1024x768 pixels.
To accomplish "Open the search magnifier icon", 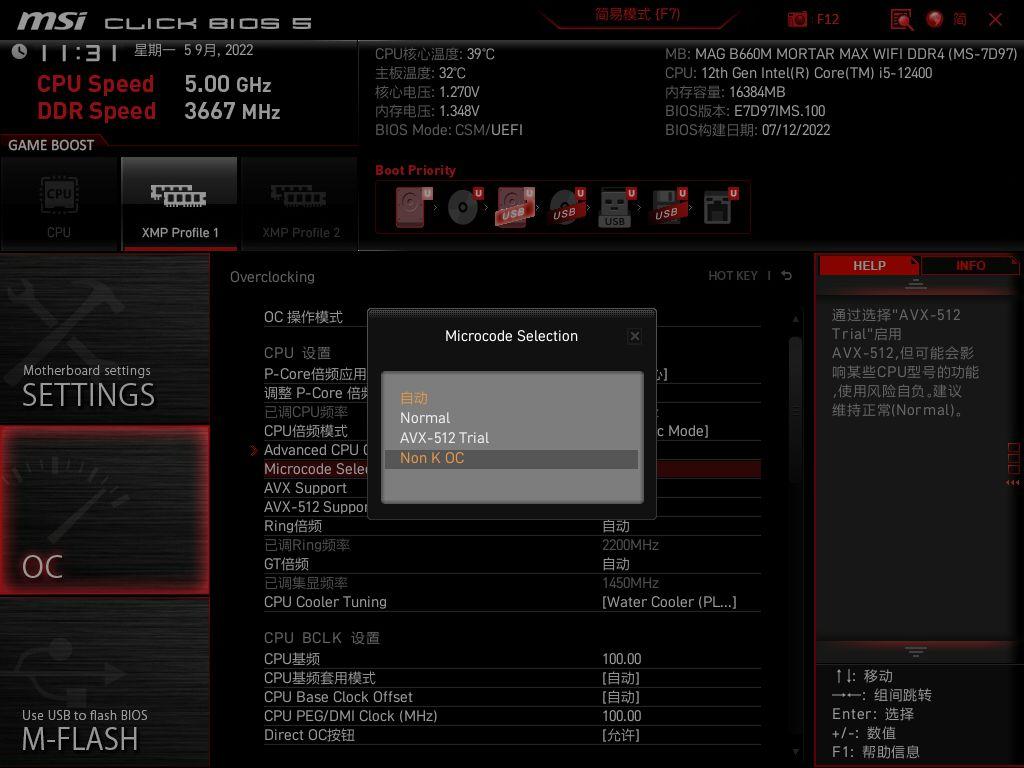I will (901, 19).
